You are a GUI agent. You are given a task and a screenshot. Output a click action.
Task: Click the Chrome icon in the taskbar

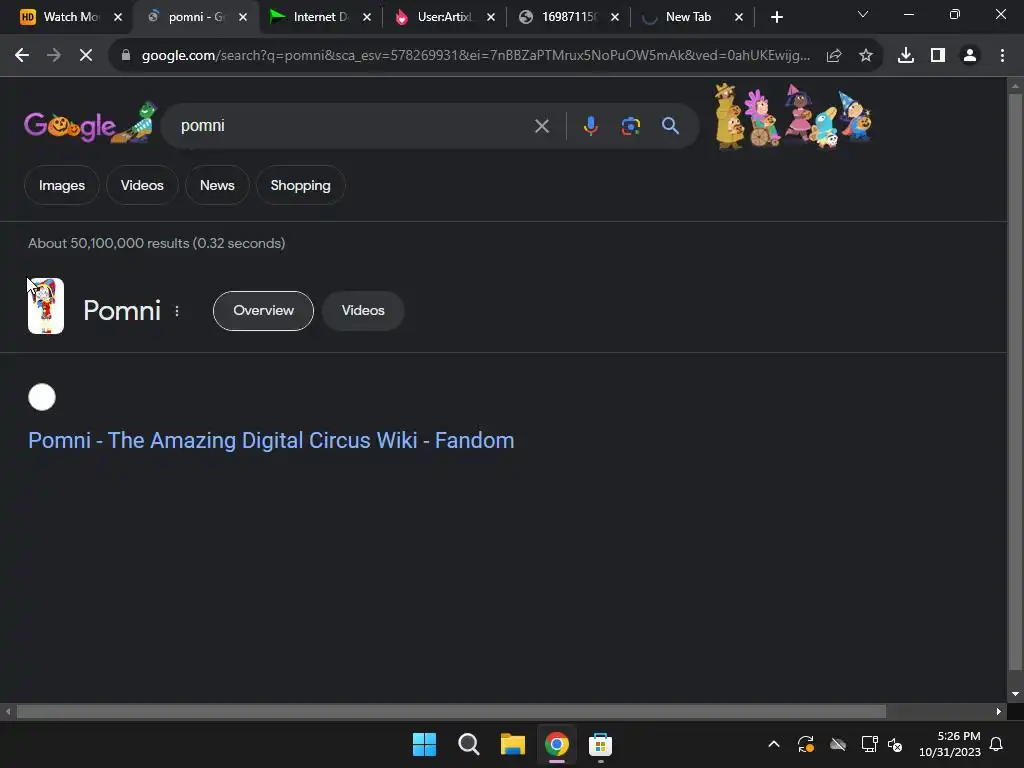pyautogui.click(x=556, y=744)
